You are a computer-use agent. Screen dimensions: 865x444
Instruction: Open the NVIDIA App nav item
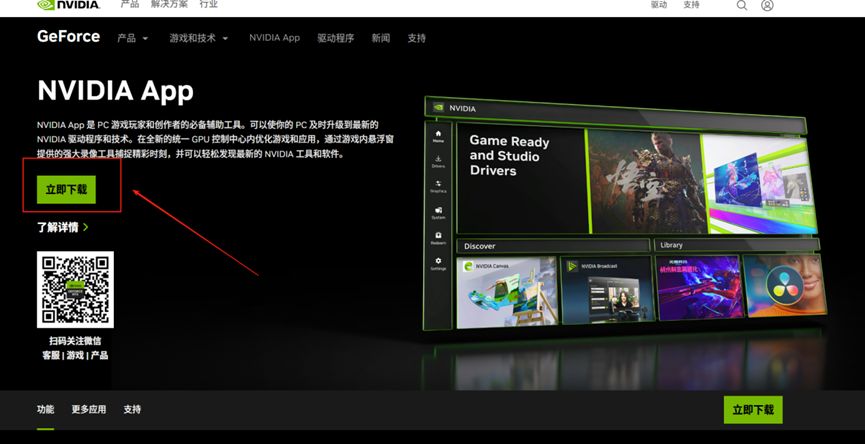coord(274,38)
